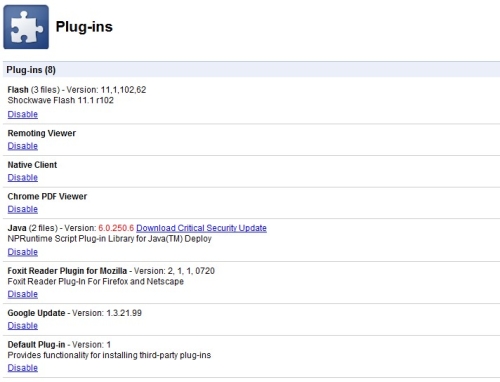Image resolution: width=500 pixels, height=382 pixels.
Task: Disable the Native Client plug-in
Action: (x=23, y=178)
